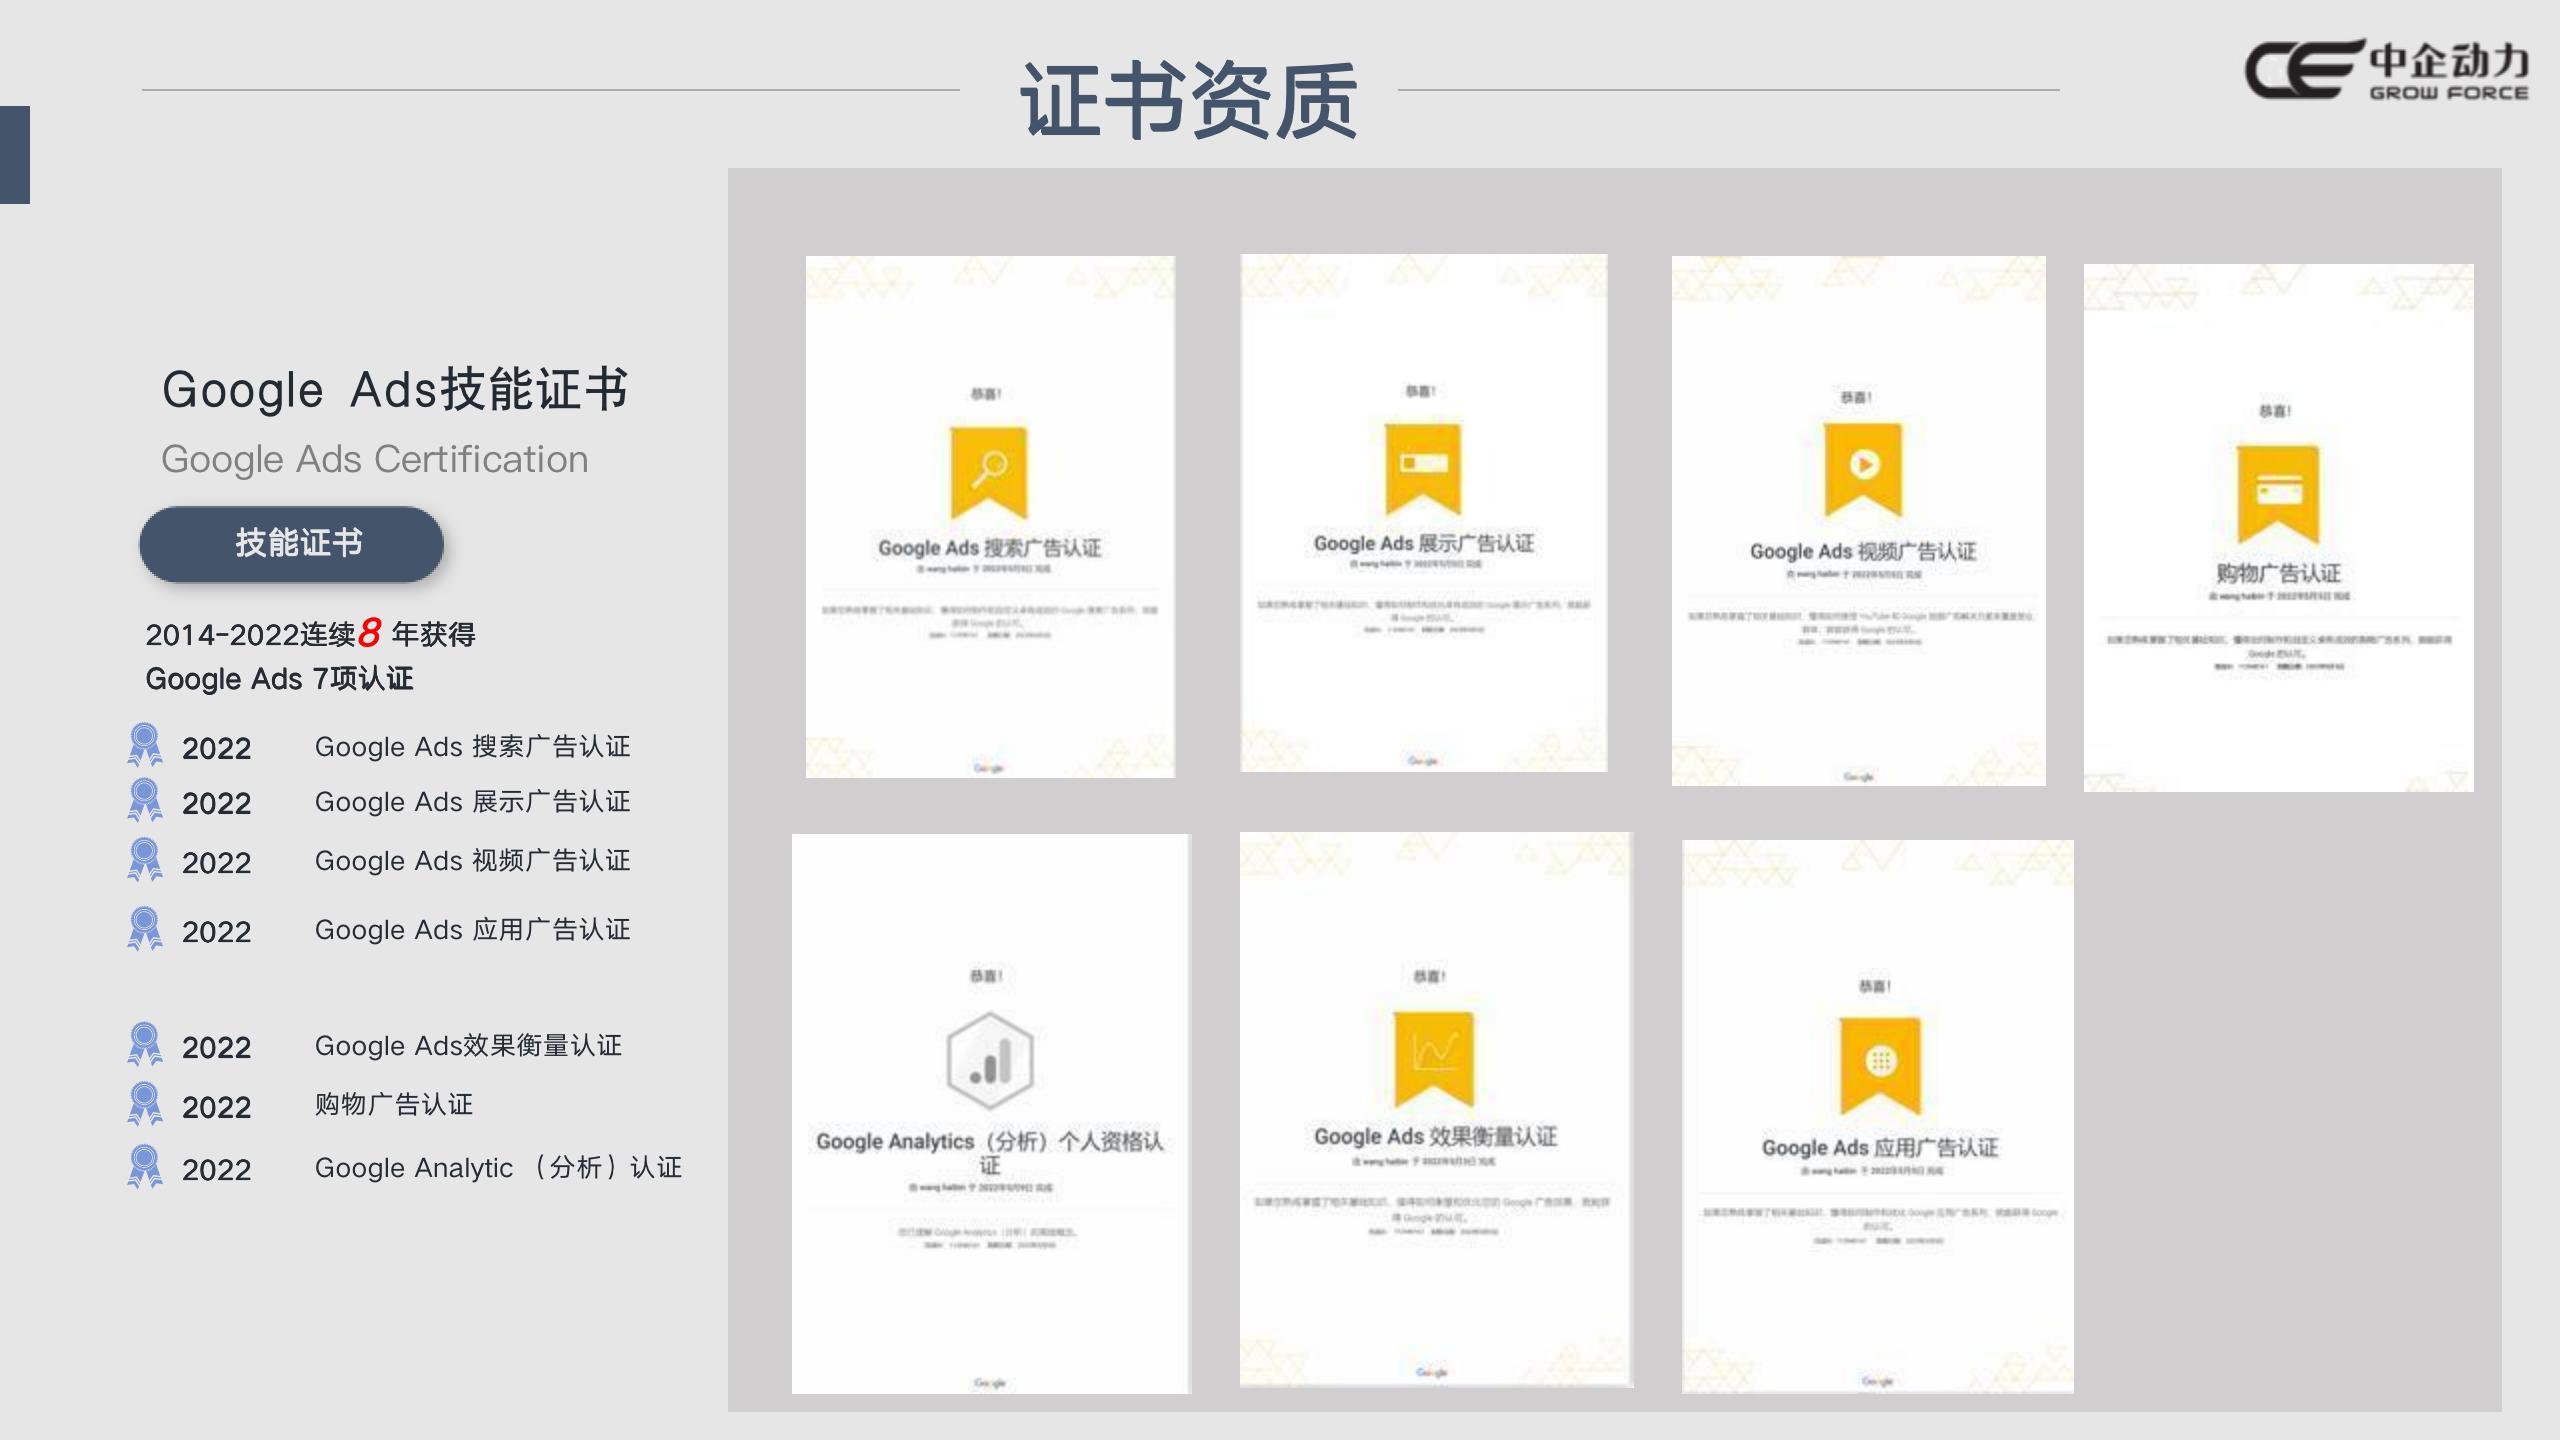2560x1440 pixels.
Task: Click the grid dots badge on 应用广告 certificate
Action: point(1880,1065)
